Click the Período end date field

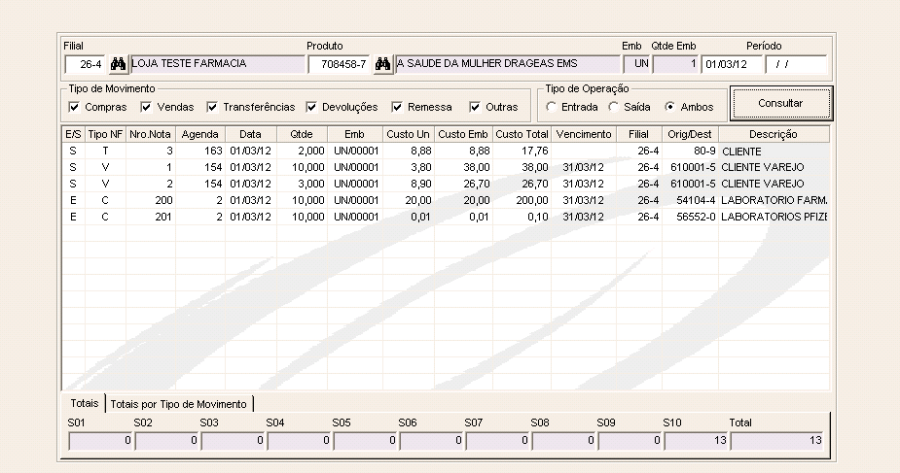797,65
